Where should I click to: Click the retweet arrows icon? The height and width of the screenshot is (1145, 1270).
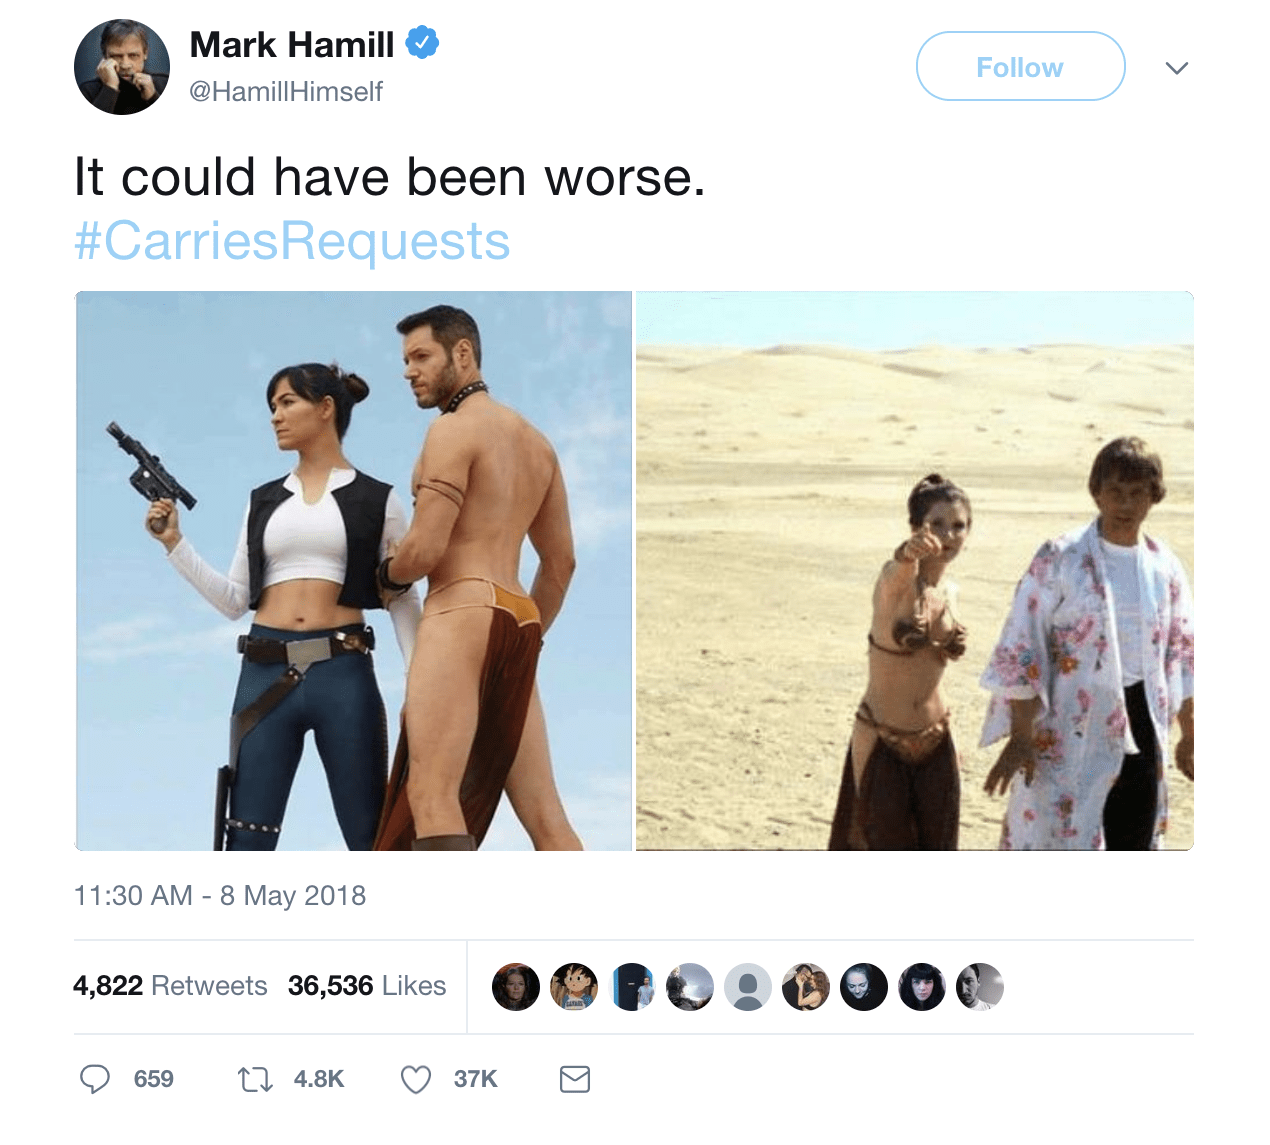click(x=255, y=1079)
